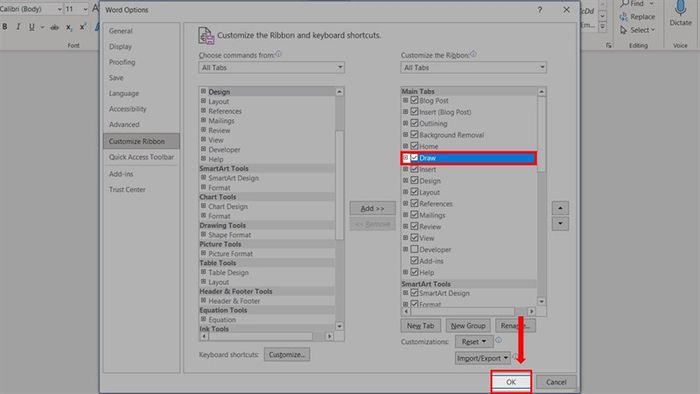Toggle Bold formatting in Word ribbon
This screenshot has height=394, width=700.
click(5, 27)
